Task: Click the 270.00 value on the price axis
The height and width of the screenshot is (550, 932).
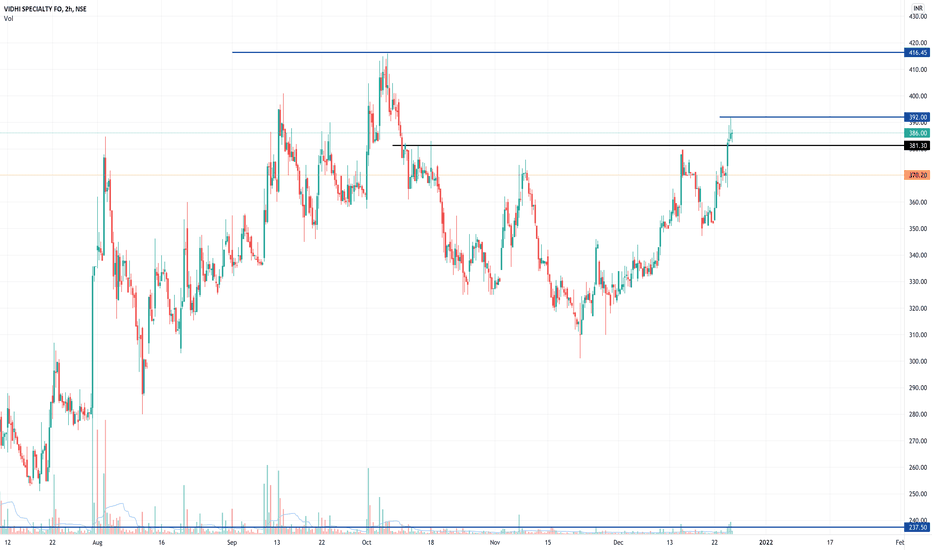Action: pos(918,441)
